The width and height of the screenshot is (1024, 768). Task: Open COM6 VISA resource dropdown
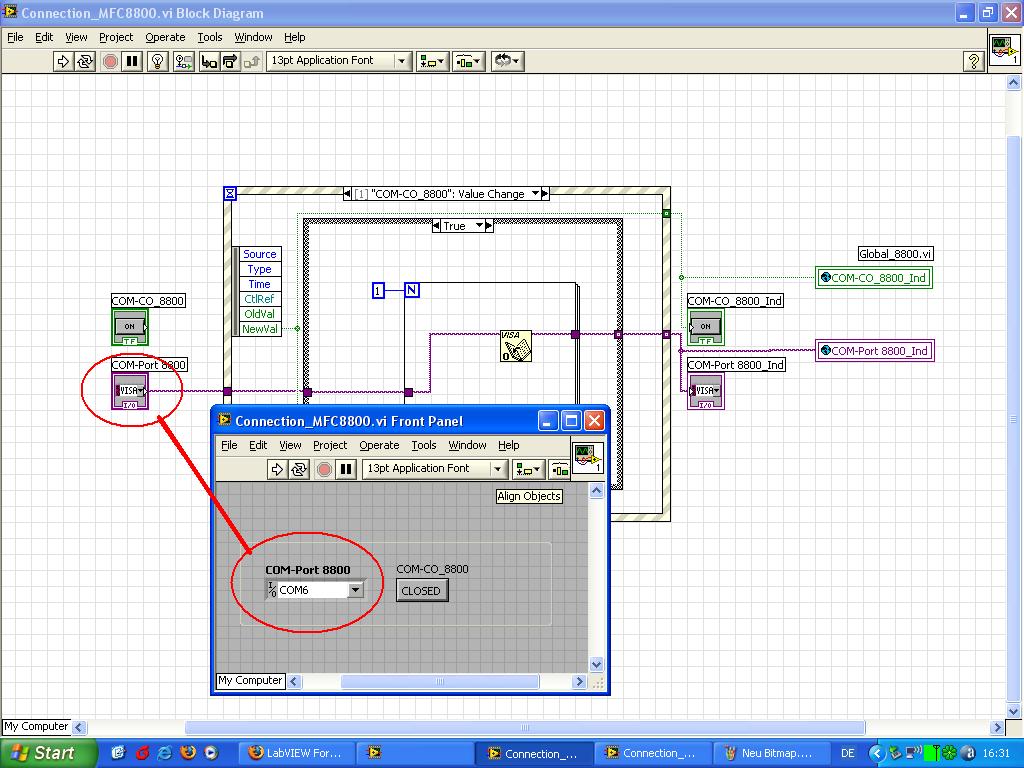click(x=355, y=590)
